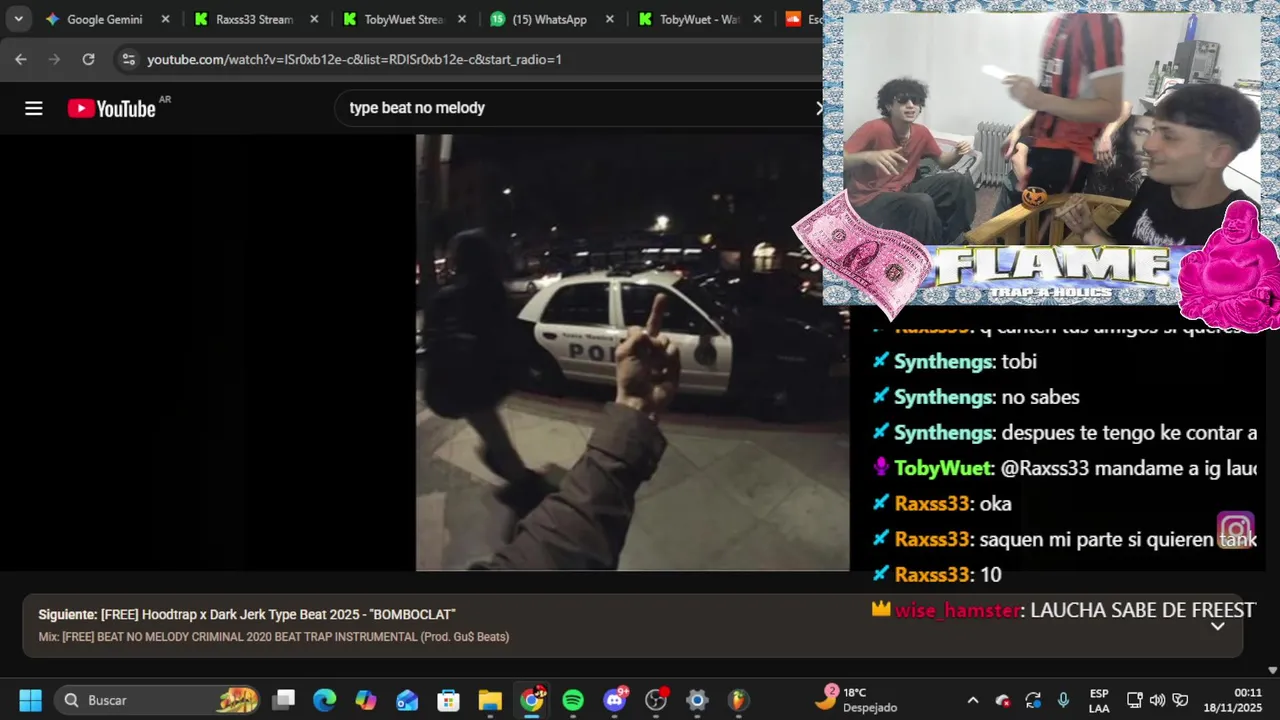Open the YouTube hamburger guide menu

tap(34, 108)
